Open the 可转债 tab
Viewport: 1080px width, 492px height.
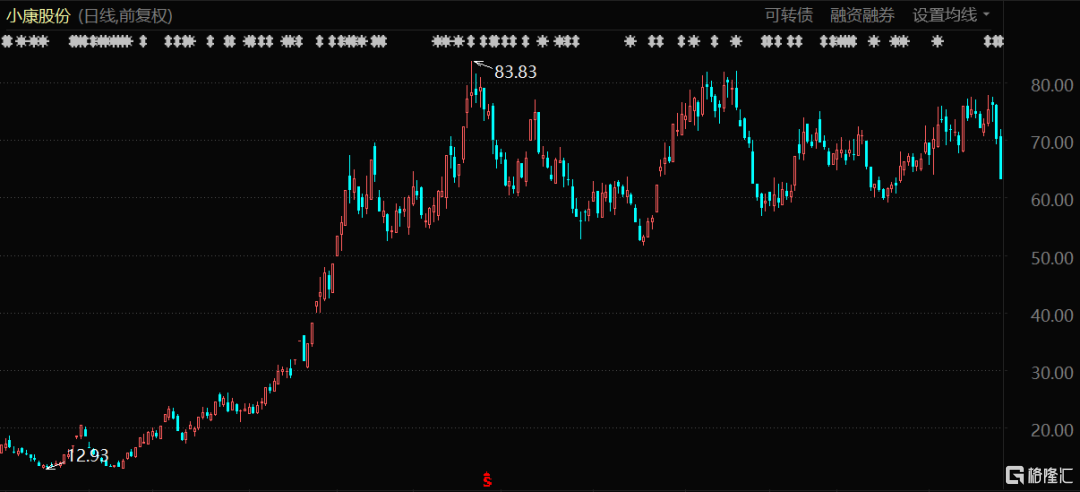pos(788,15)
